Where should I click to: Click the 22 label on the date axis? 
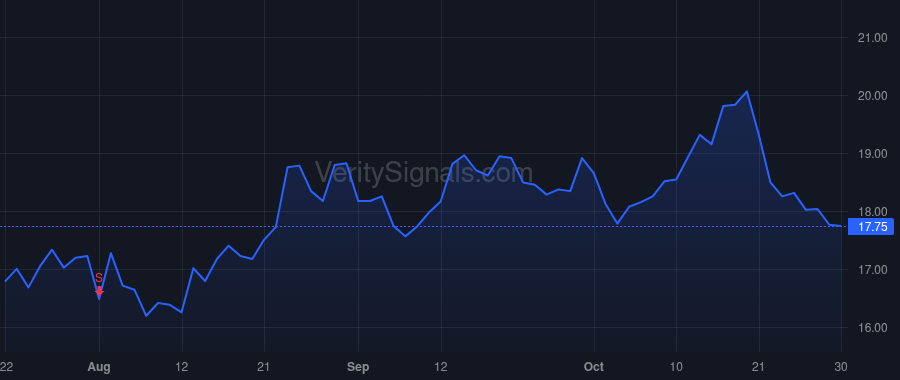6,367
